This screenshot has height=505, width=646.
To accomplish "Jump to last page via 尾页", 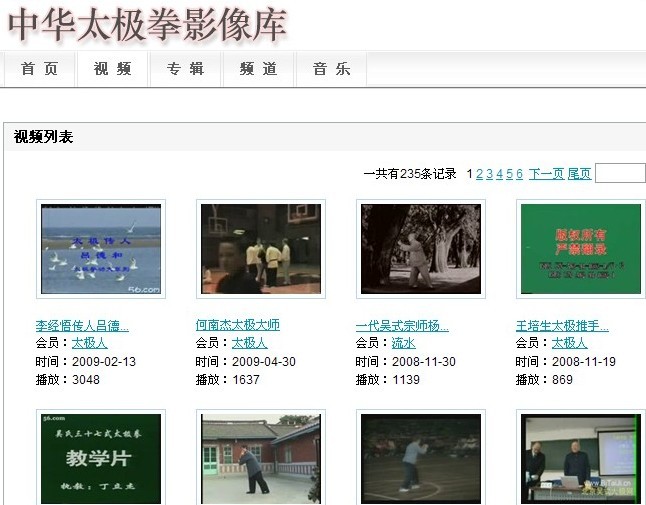I will tap(579, 174).
